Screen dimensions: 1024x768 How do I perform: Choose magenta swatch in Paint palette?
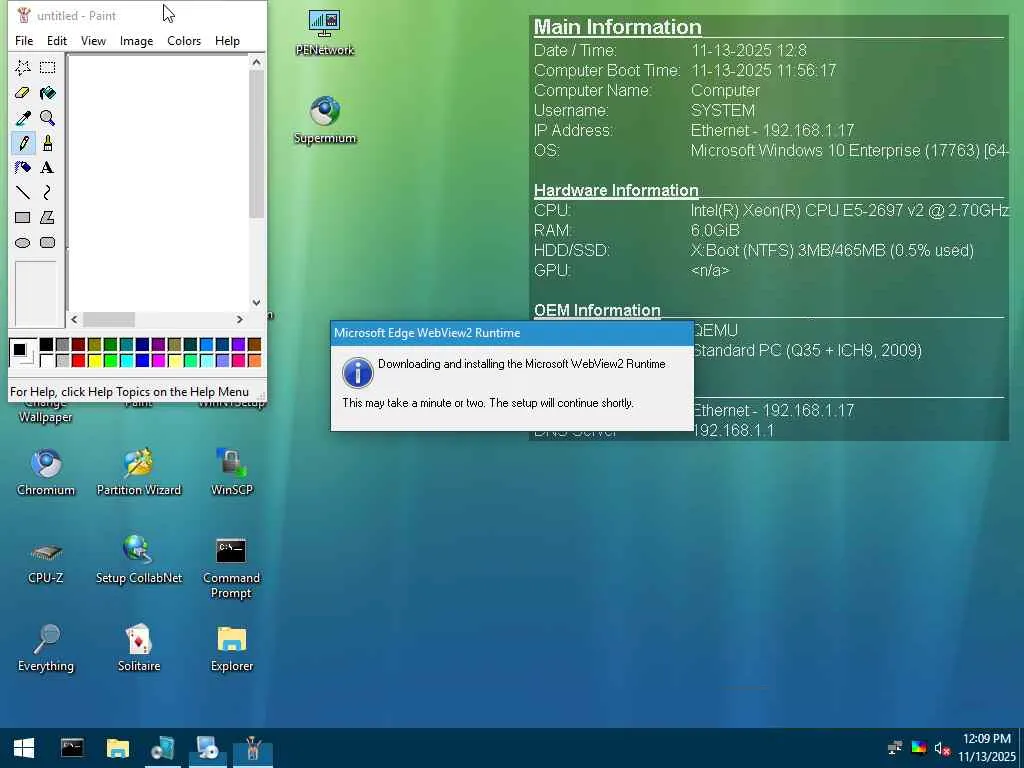(x=158, y=360)
